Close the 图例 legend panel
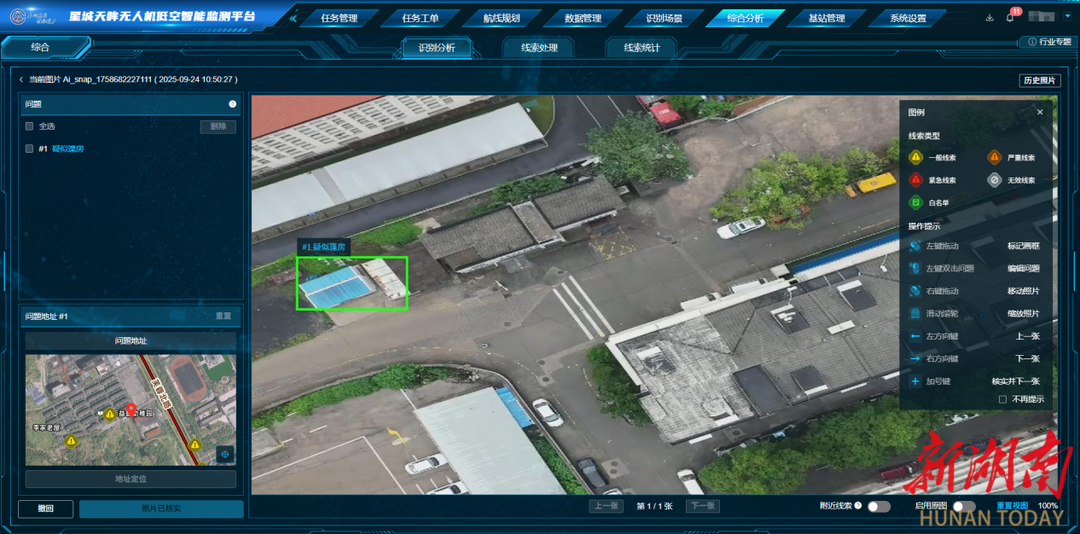This screenshot has height=534, width=1080. point(1040,113)
